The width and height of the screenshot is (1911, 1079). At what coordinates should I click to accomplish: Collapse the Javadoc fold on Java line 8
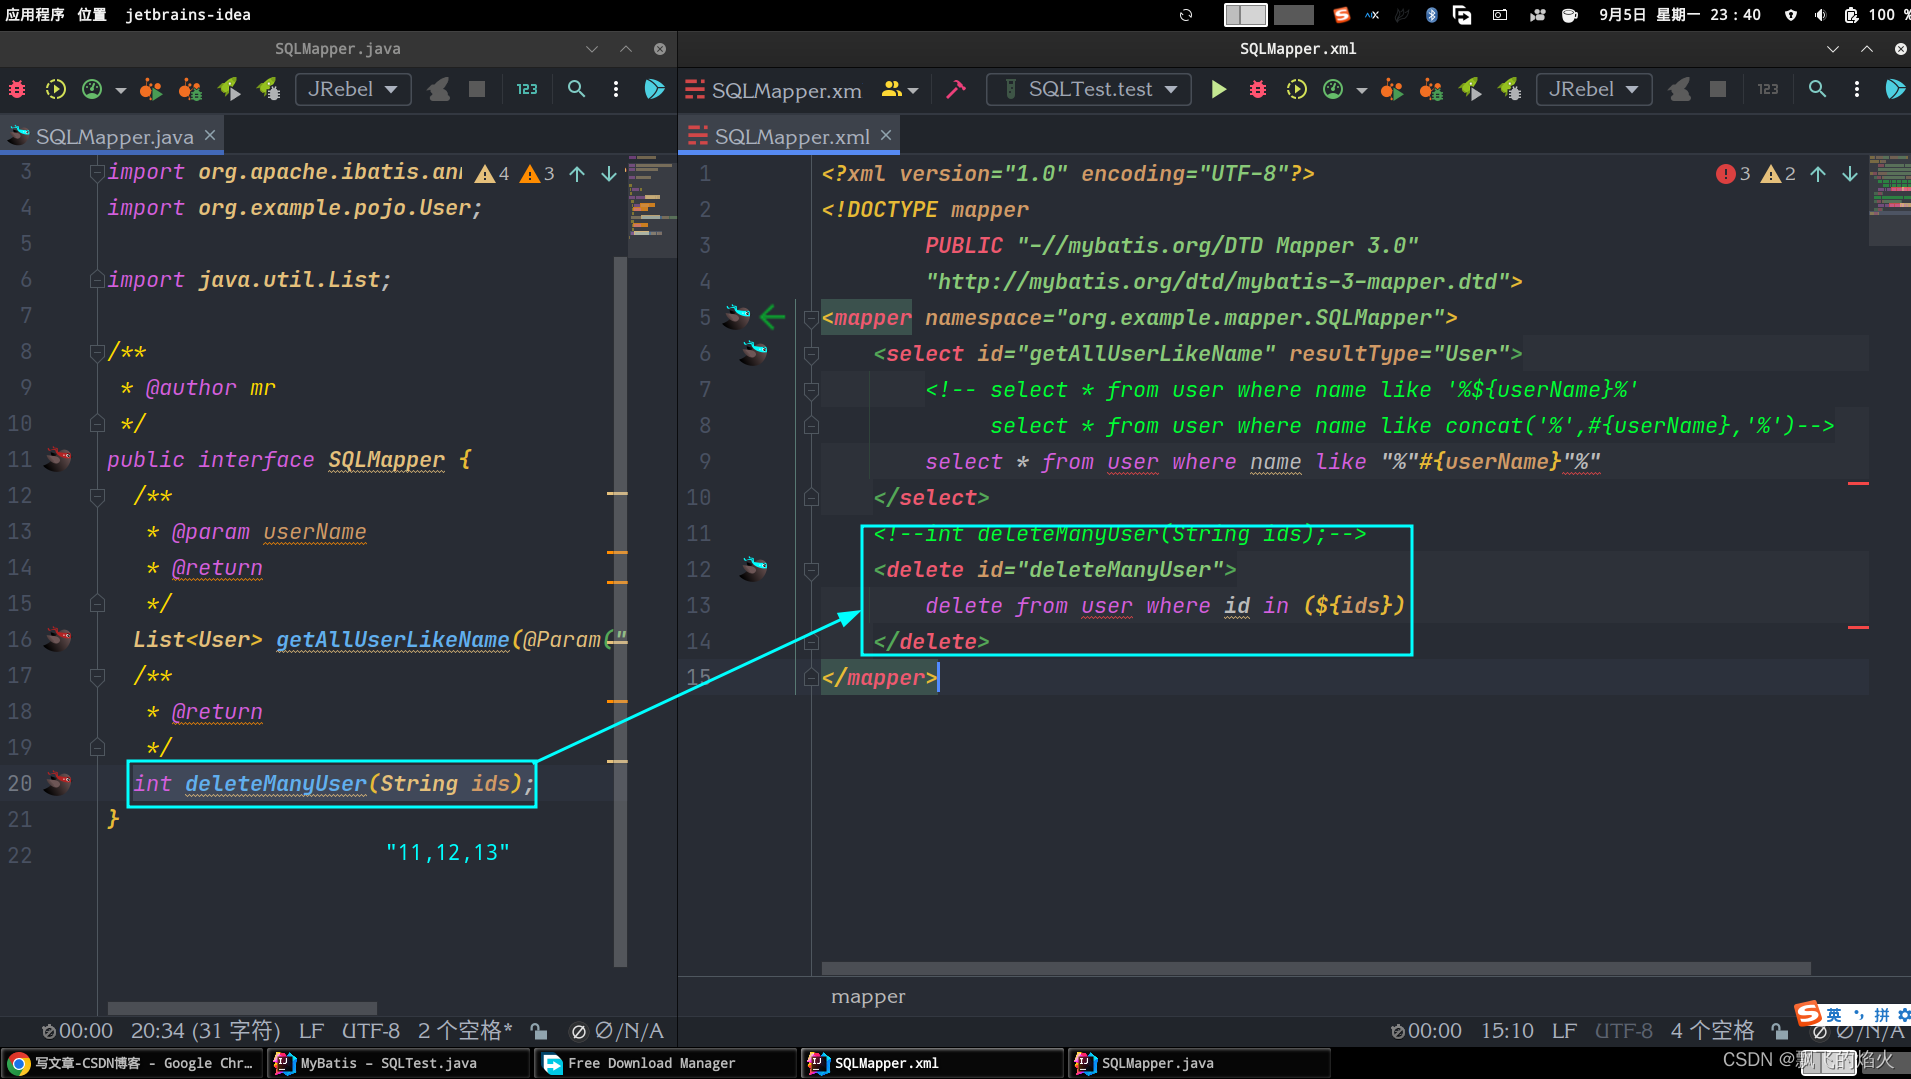point(97,352)
